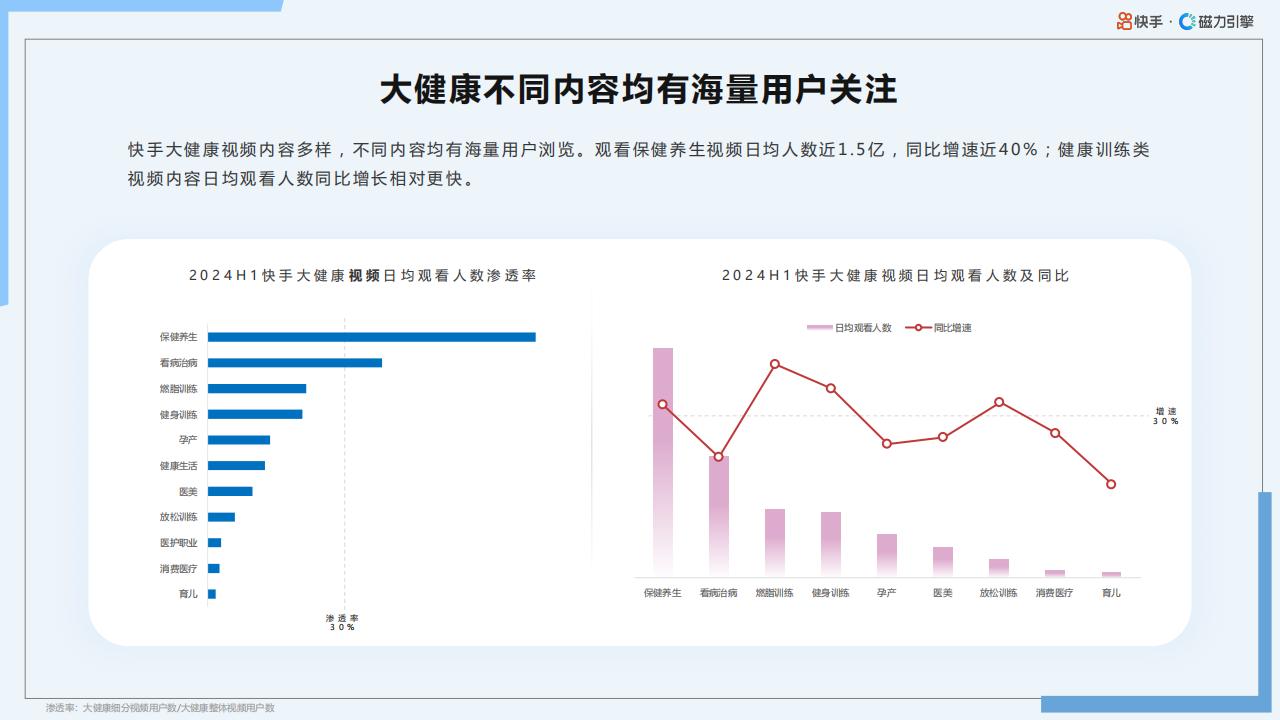Click the growth line marker above 医美

943,437
